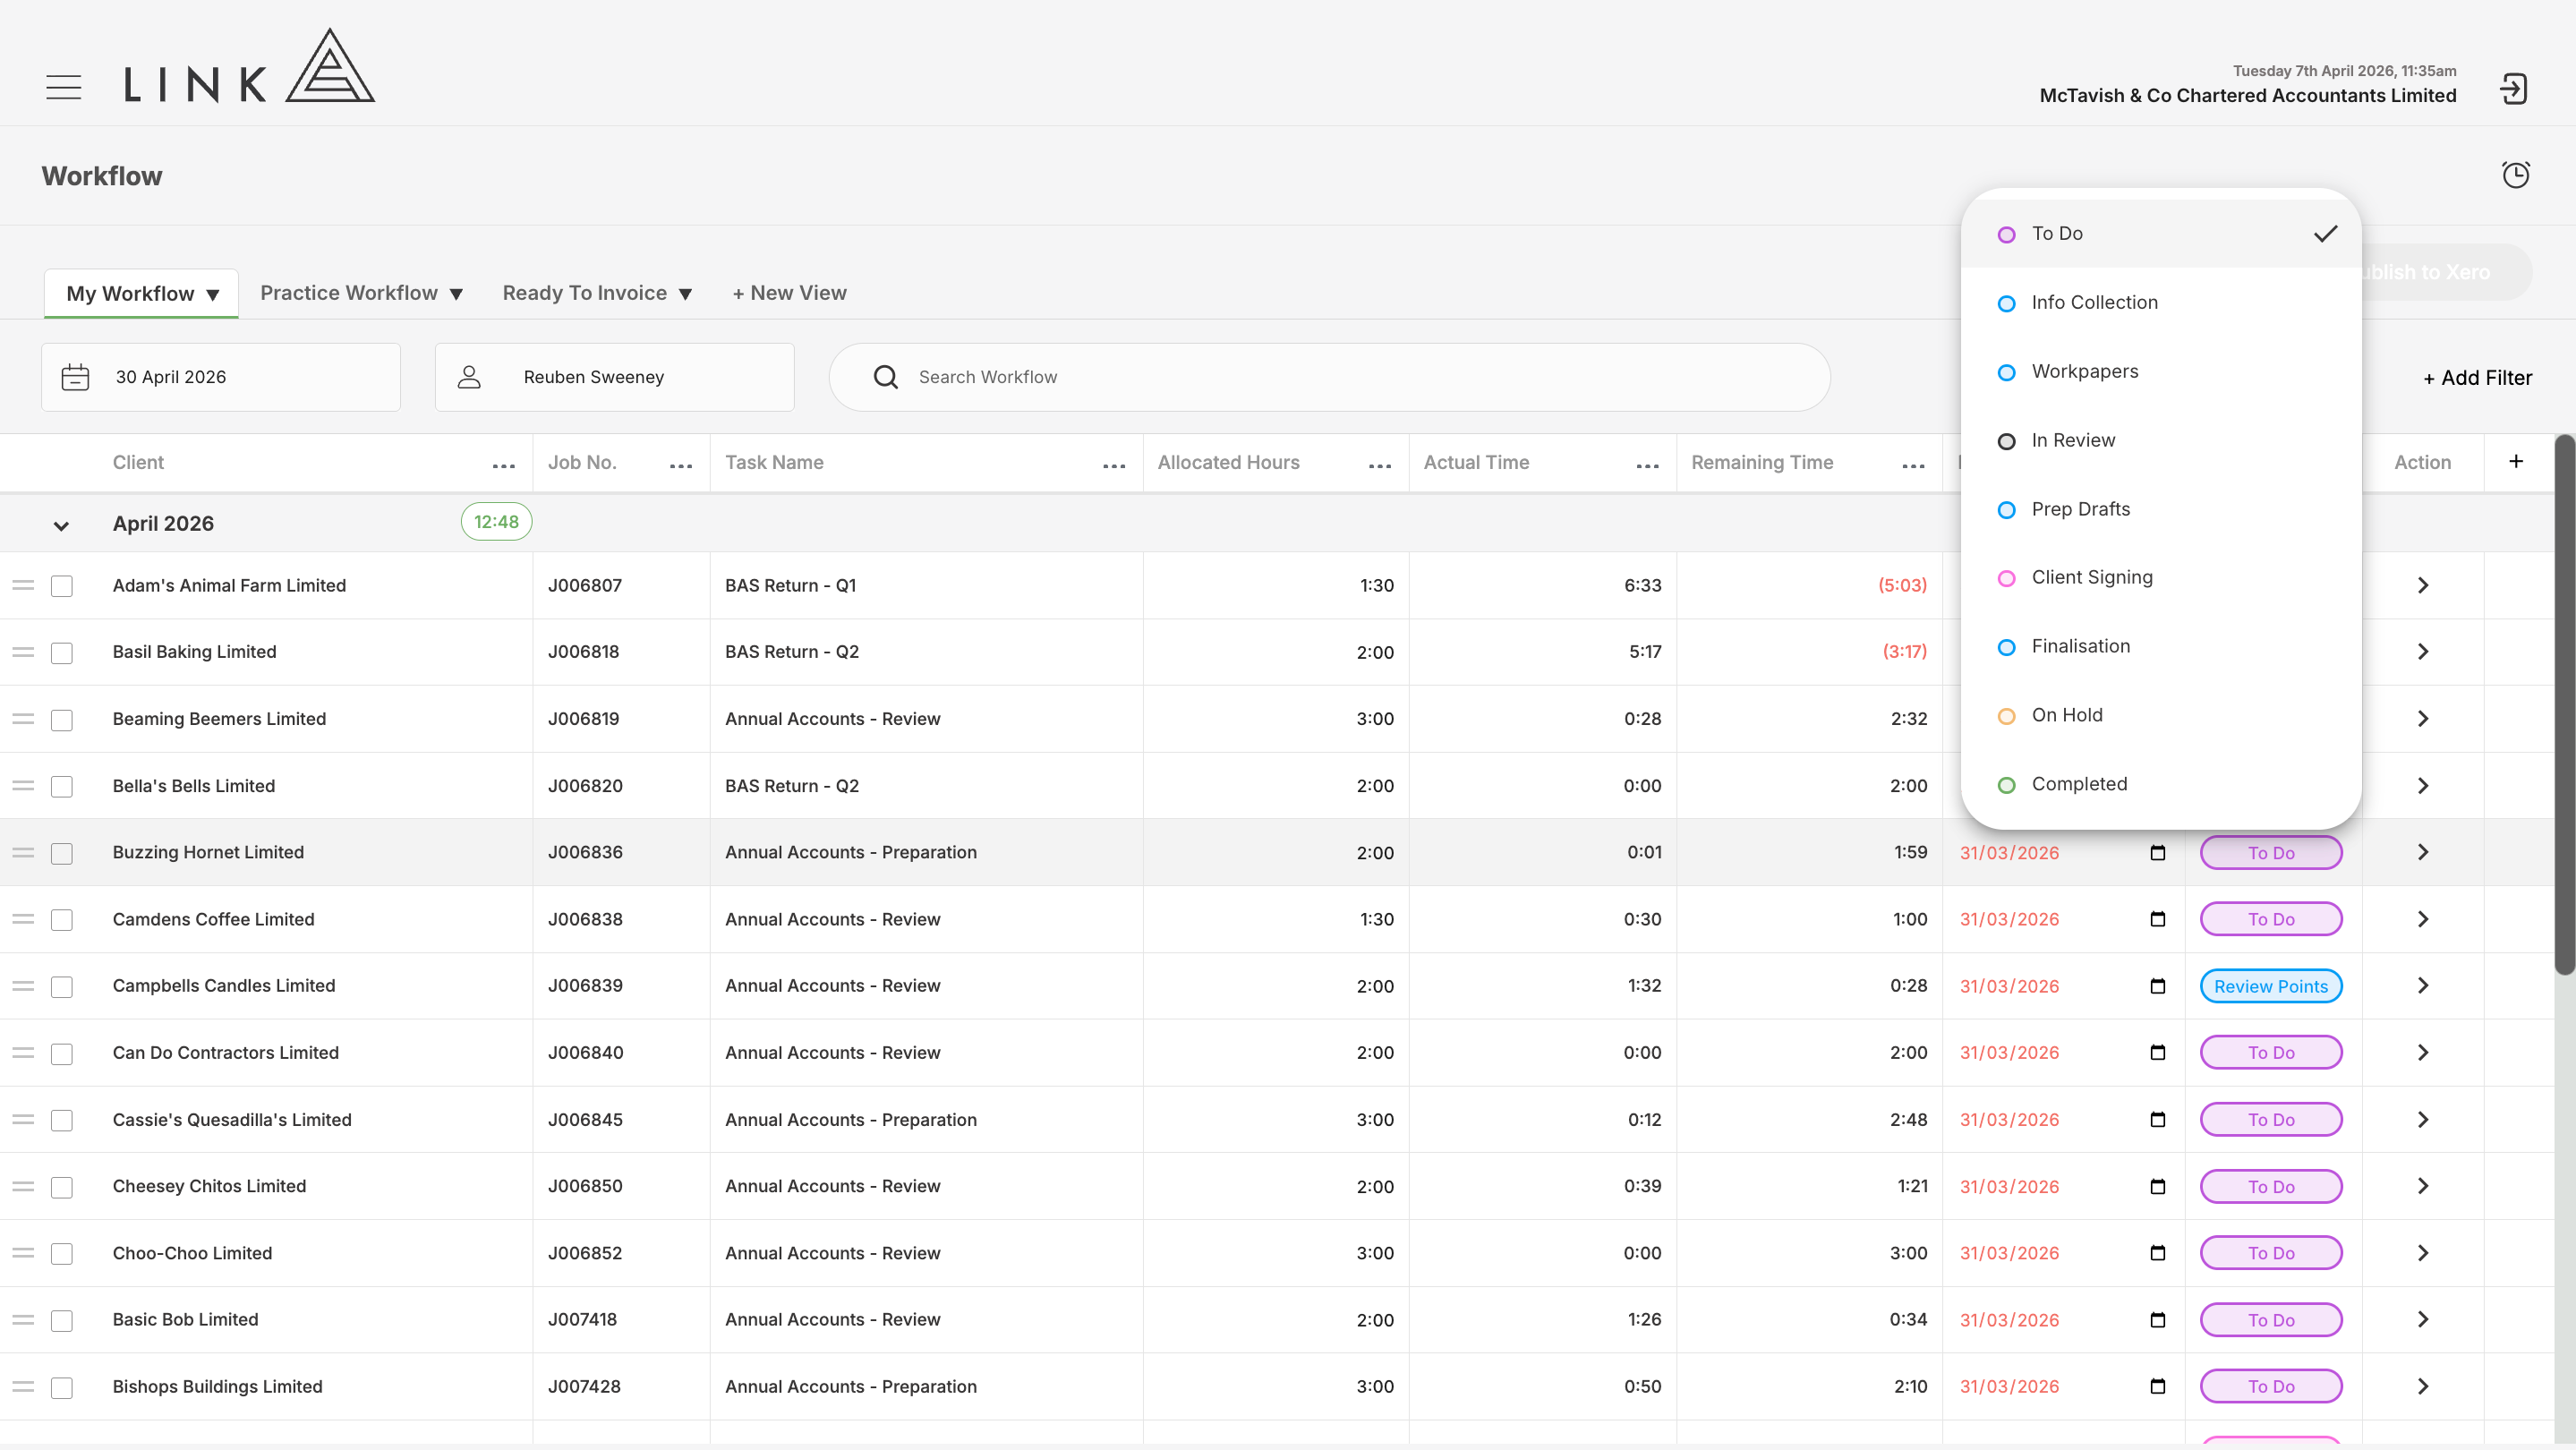
Task: Open Task Name column options menu
Action: (1114, 466)
